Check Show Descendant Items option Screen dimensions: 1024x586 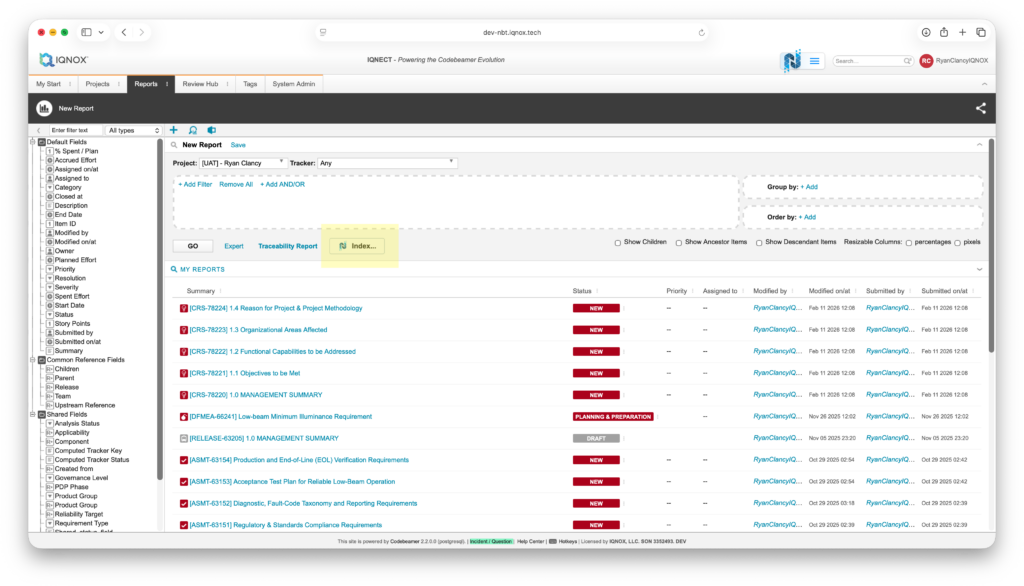(759, 243)
